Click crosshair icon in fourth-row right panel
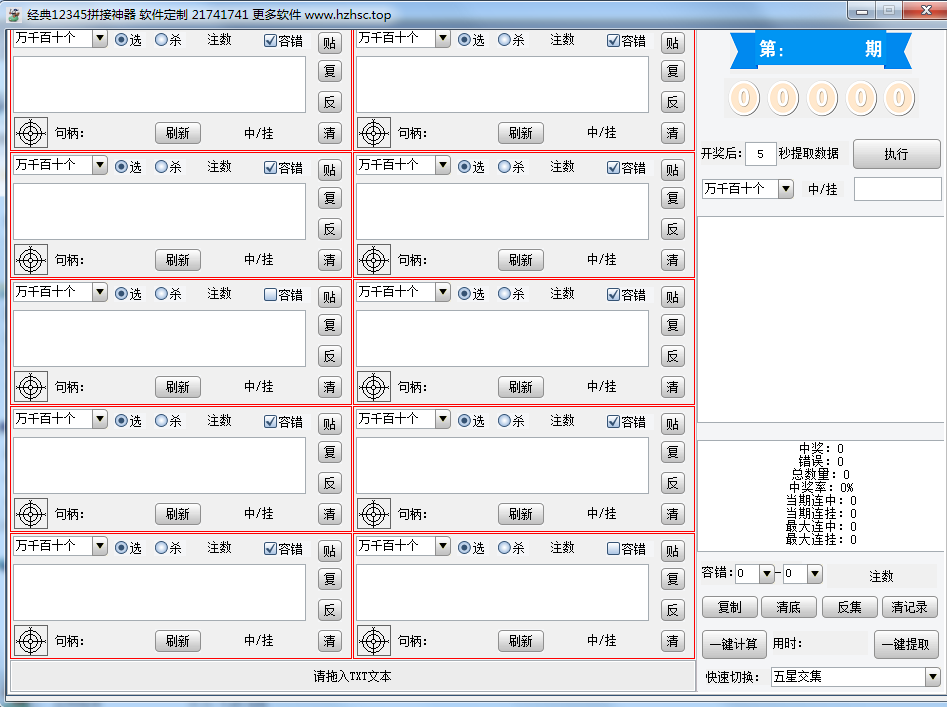Viewport: 947px width, 707px height. pos(374,514)
